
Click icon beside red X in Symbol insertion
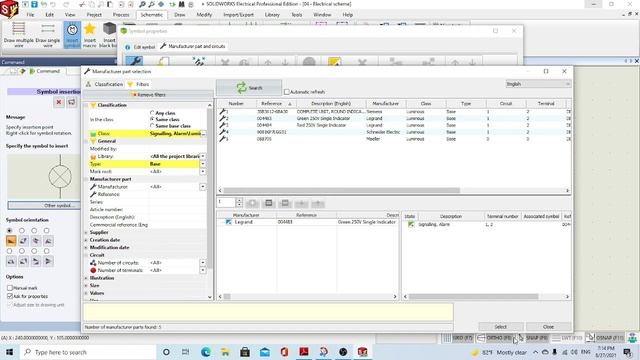[71, 102]
